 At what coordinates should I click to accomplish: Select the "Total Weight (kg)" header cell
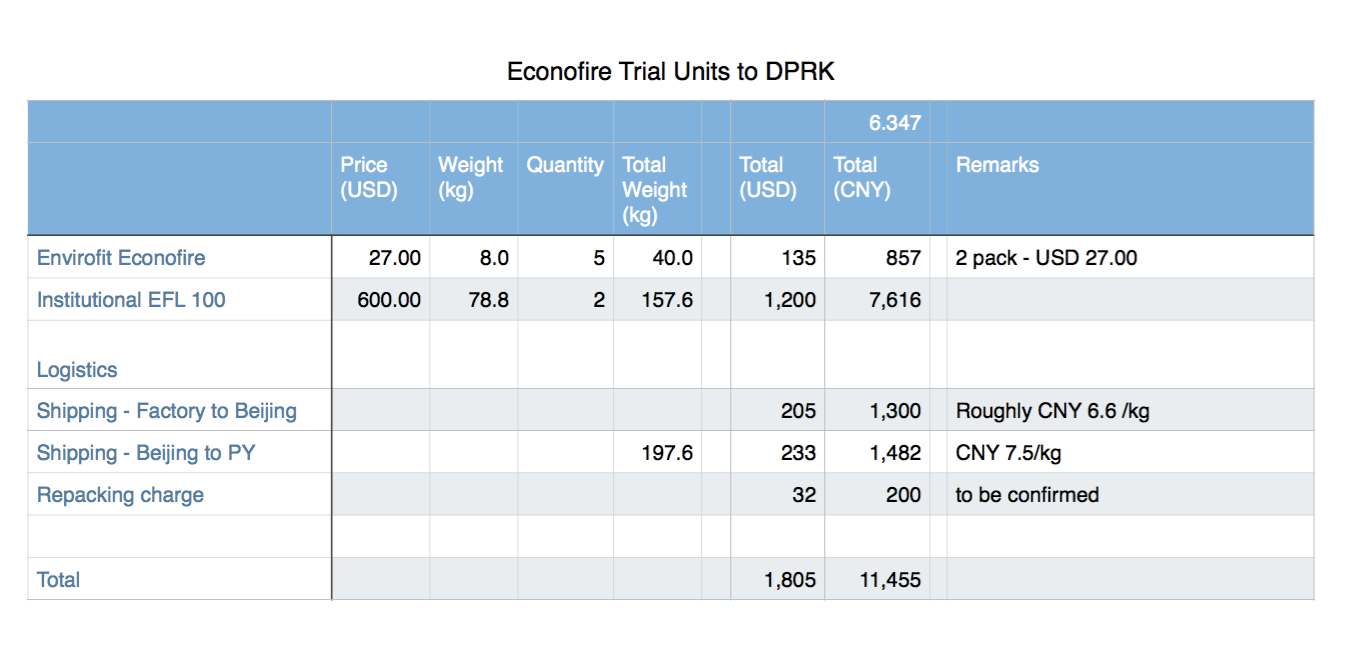point(655,189)
